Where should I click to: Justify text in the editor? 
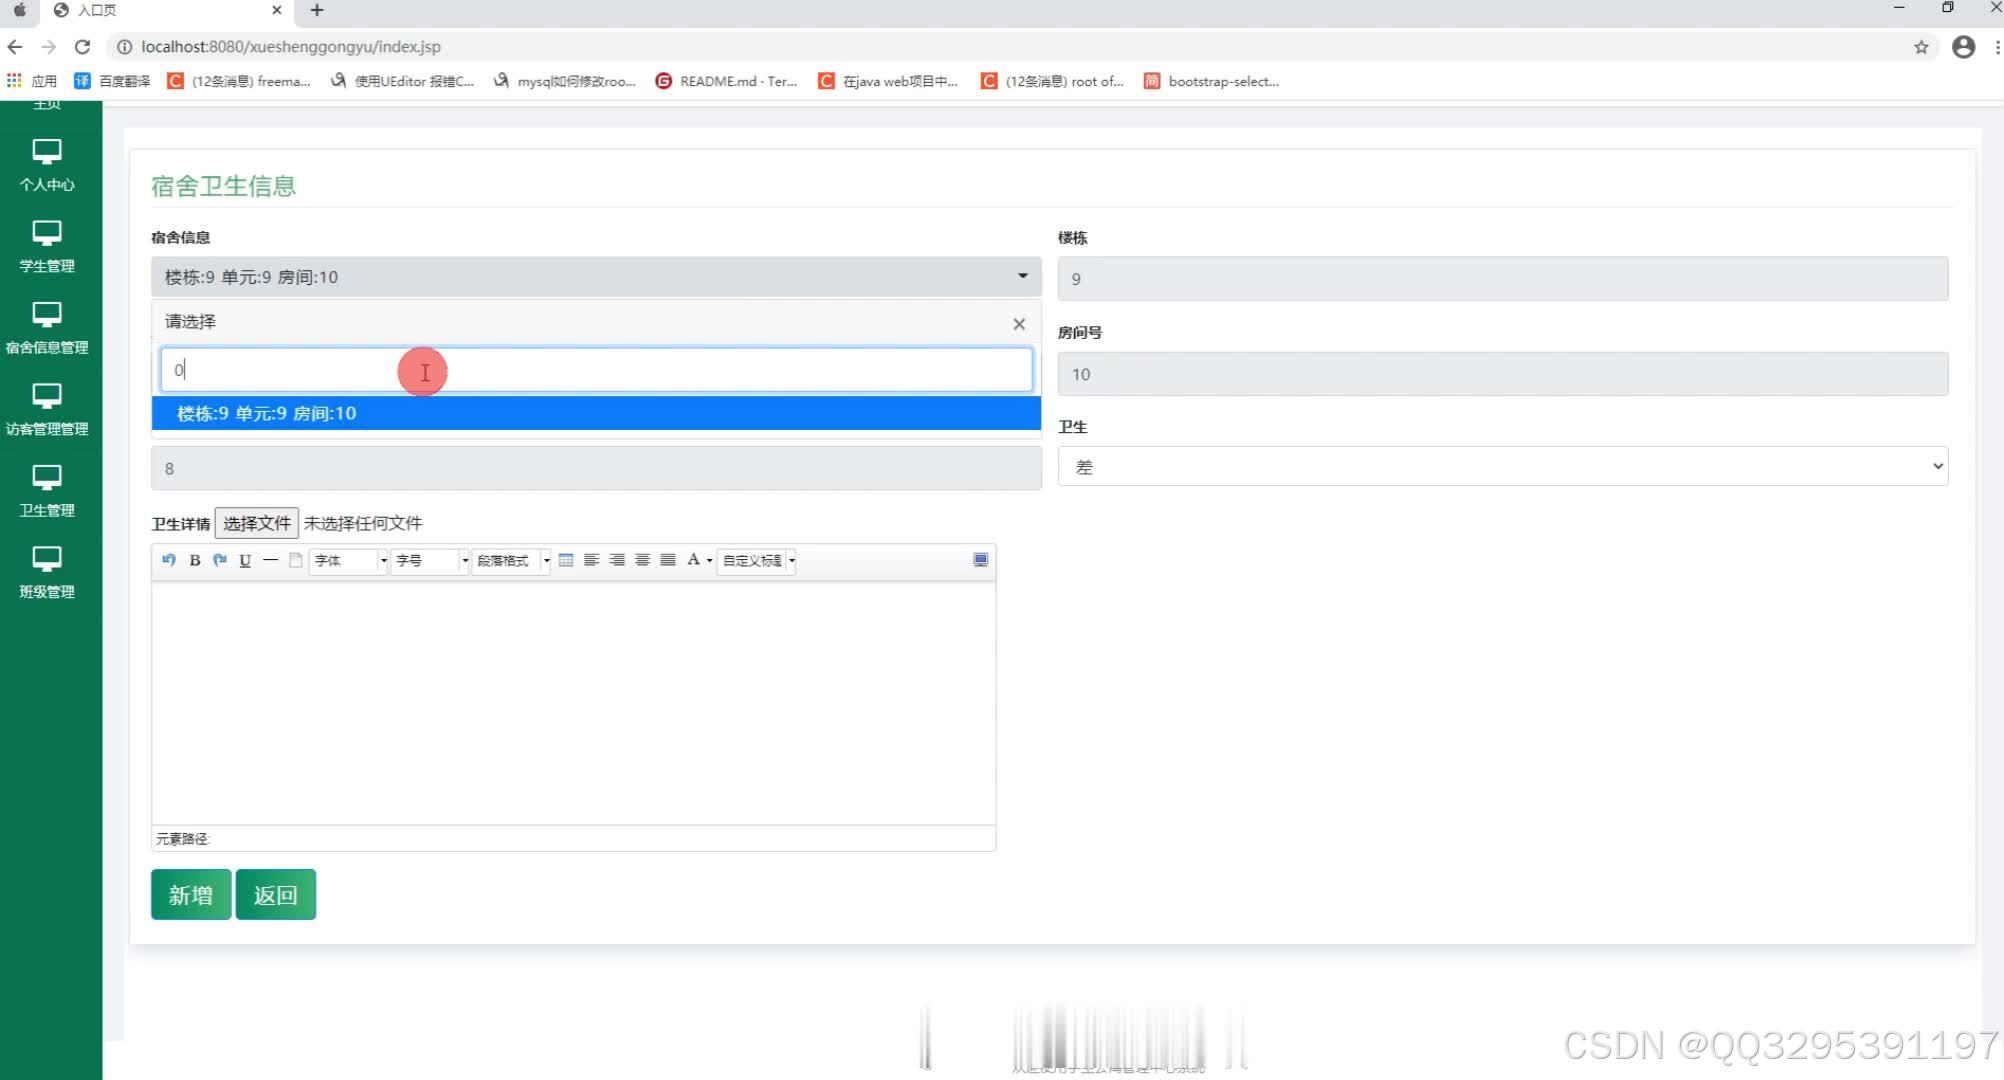click(668, 560)
